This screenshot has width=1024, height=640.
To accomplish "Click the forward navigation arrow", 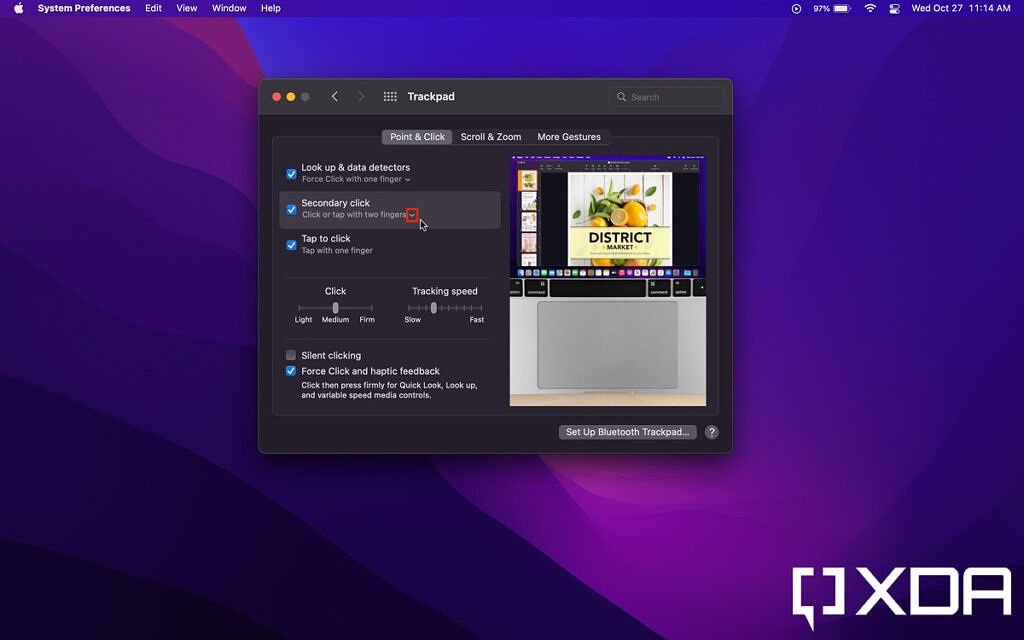I will [361, 96].
